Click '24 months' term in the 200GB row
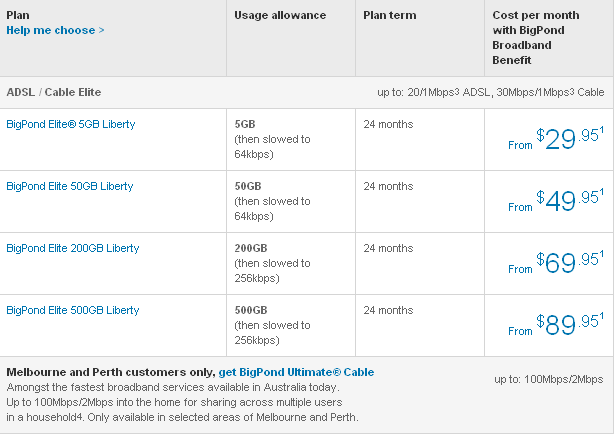616x435 pixels. (388, 248)
